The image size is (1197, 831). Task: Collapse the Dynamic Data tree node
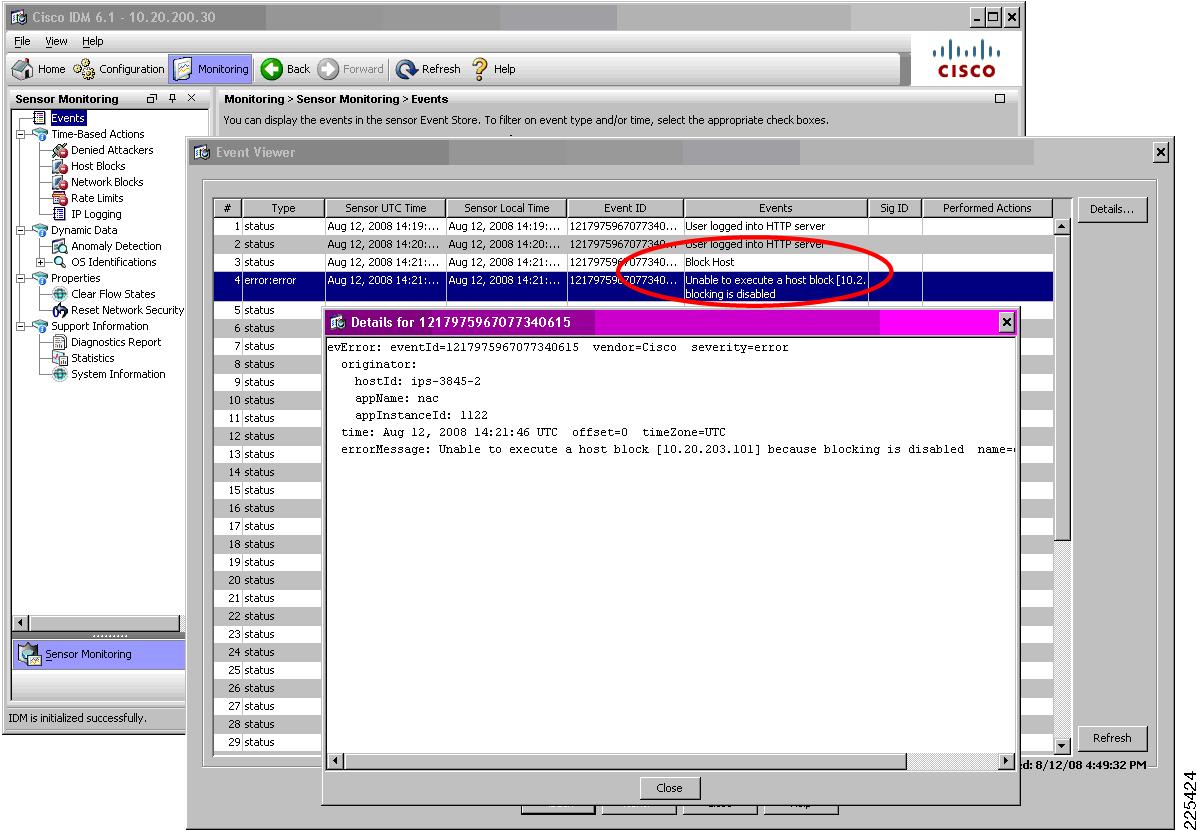pos(21,230)
